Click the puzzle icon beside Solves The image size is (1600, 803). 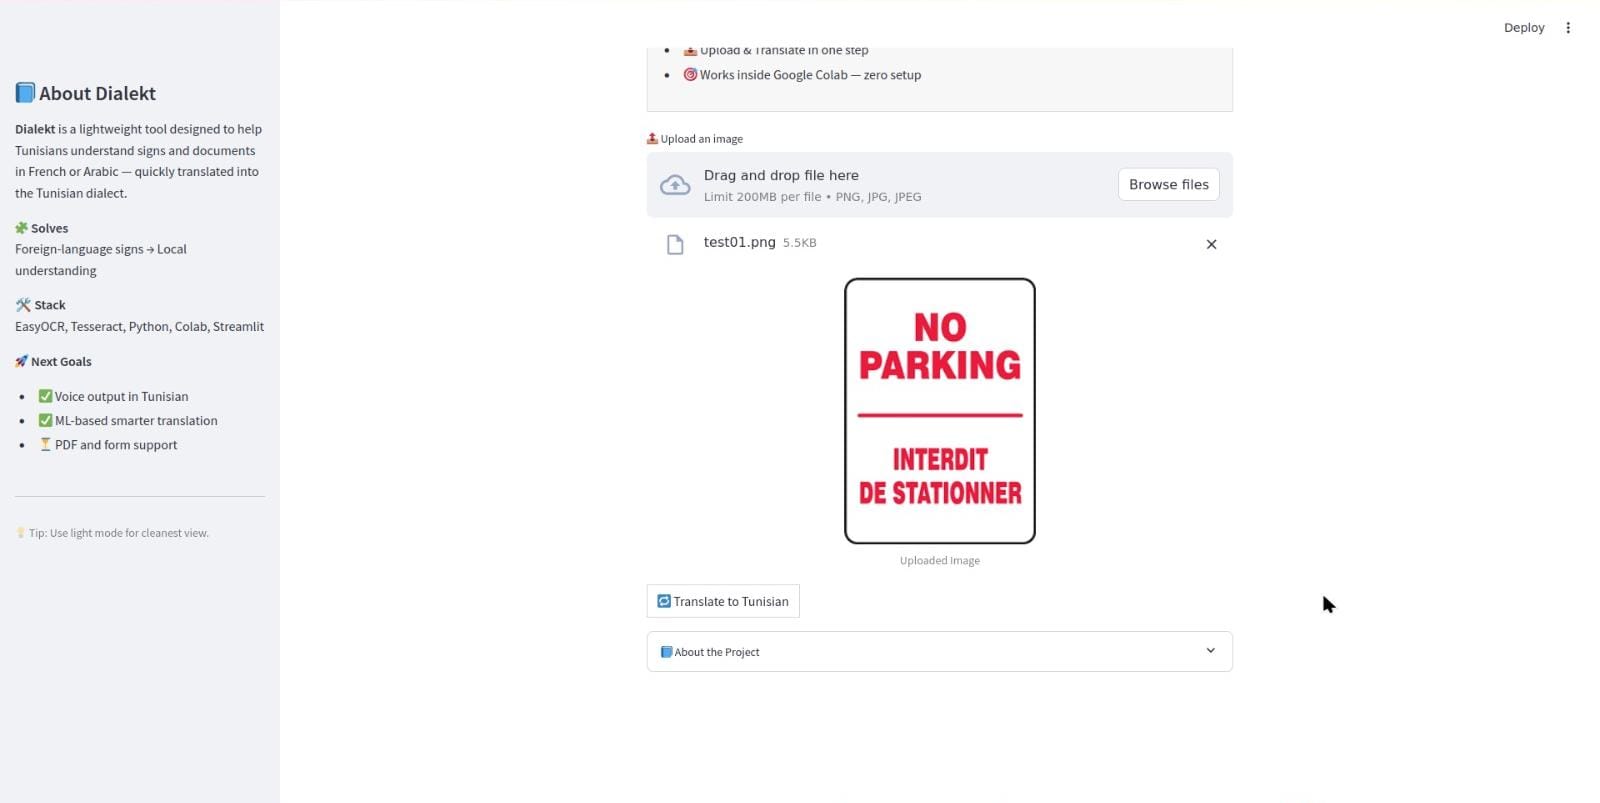click(x=21, y=228)
